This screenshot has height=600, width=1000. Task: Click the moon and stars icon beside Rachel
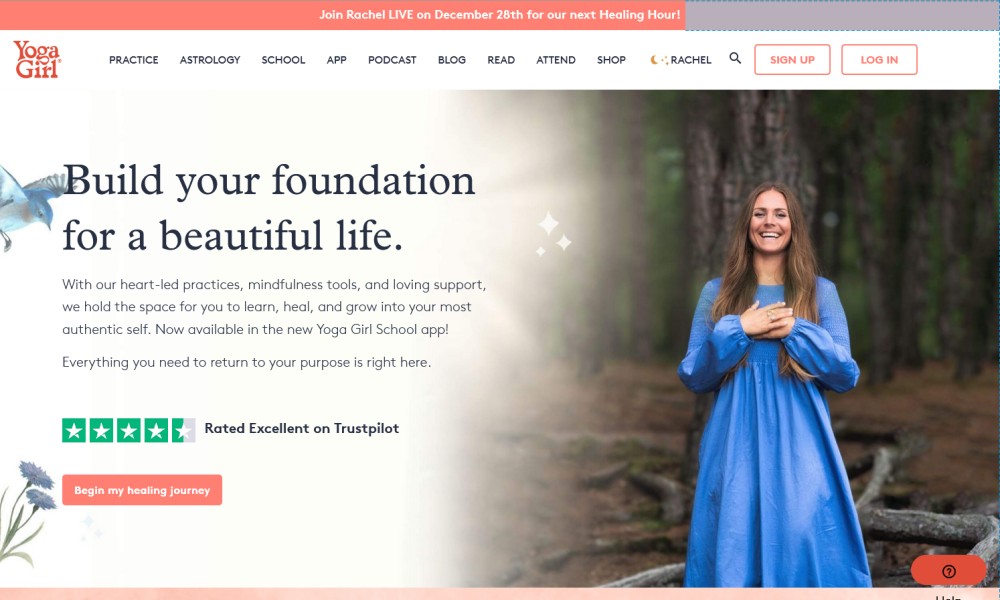point(659,60)
